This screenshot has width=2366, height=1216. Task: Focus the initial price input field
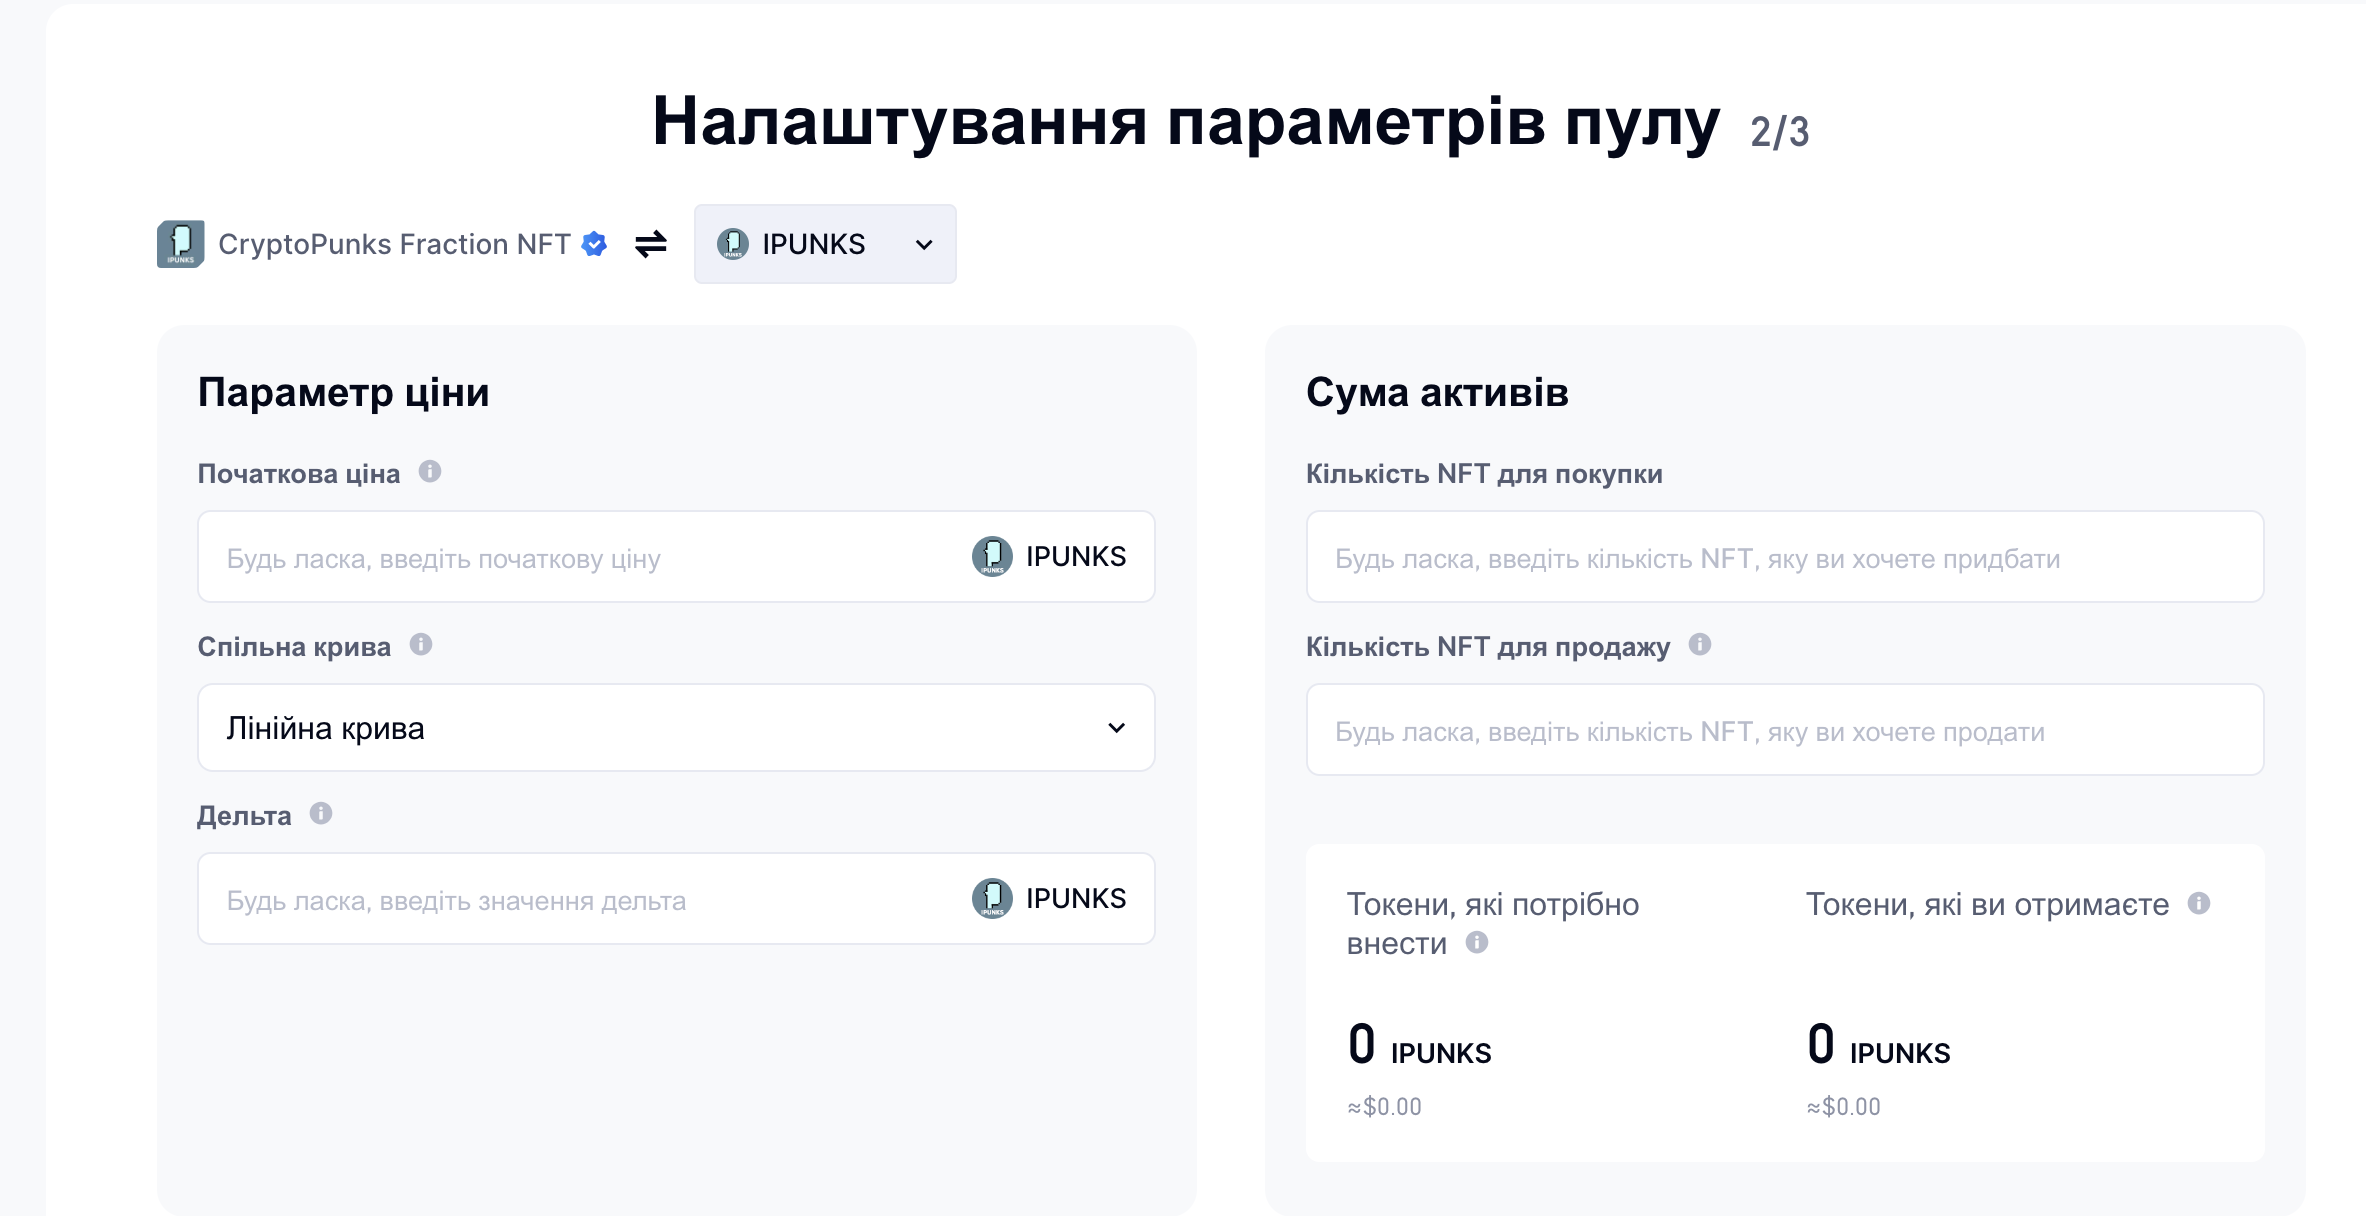pyautogui.click(x=580, y=558)
